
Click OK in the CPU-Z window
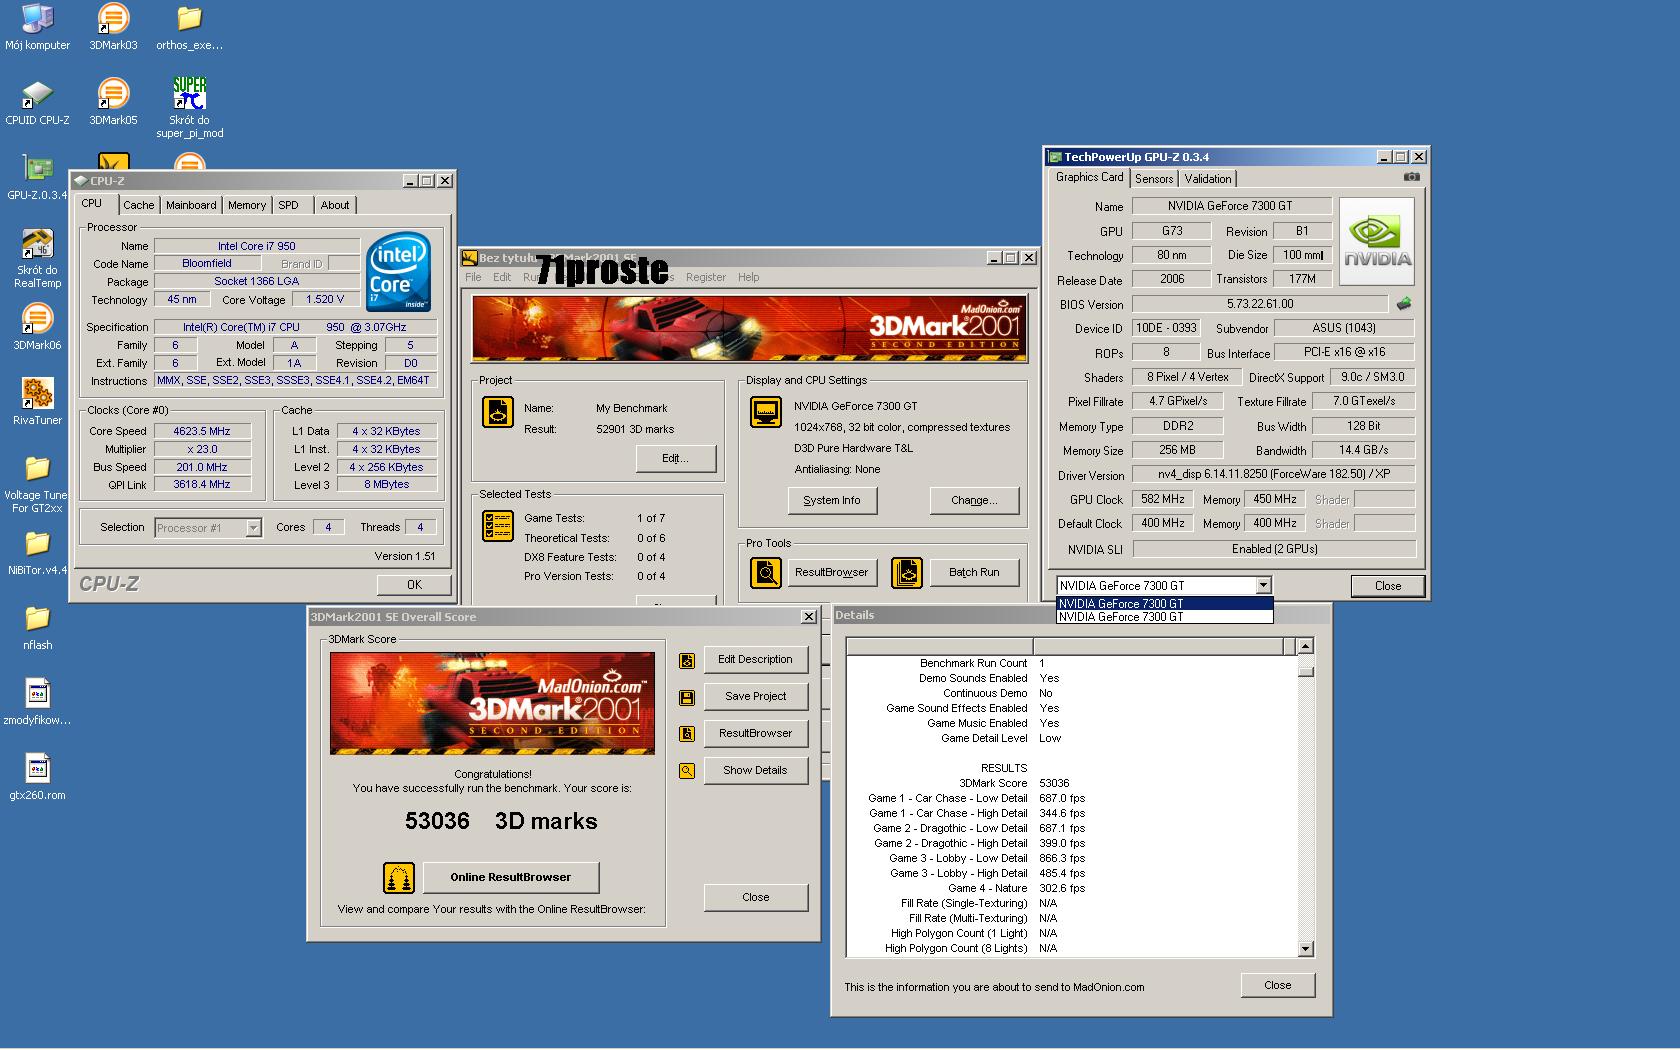click(x=414, y=585)
